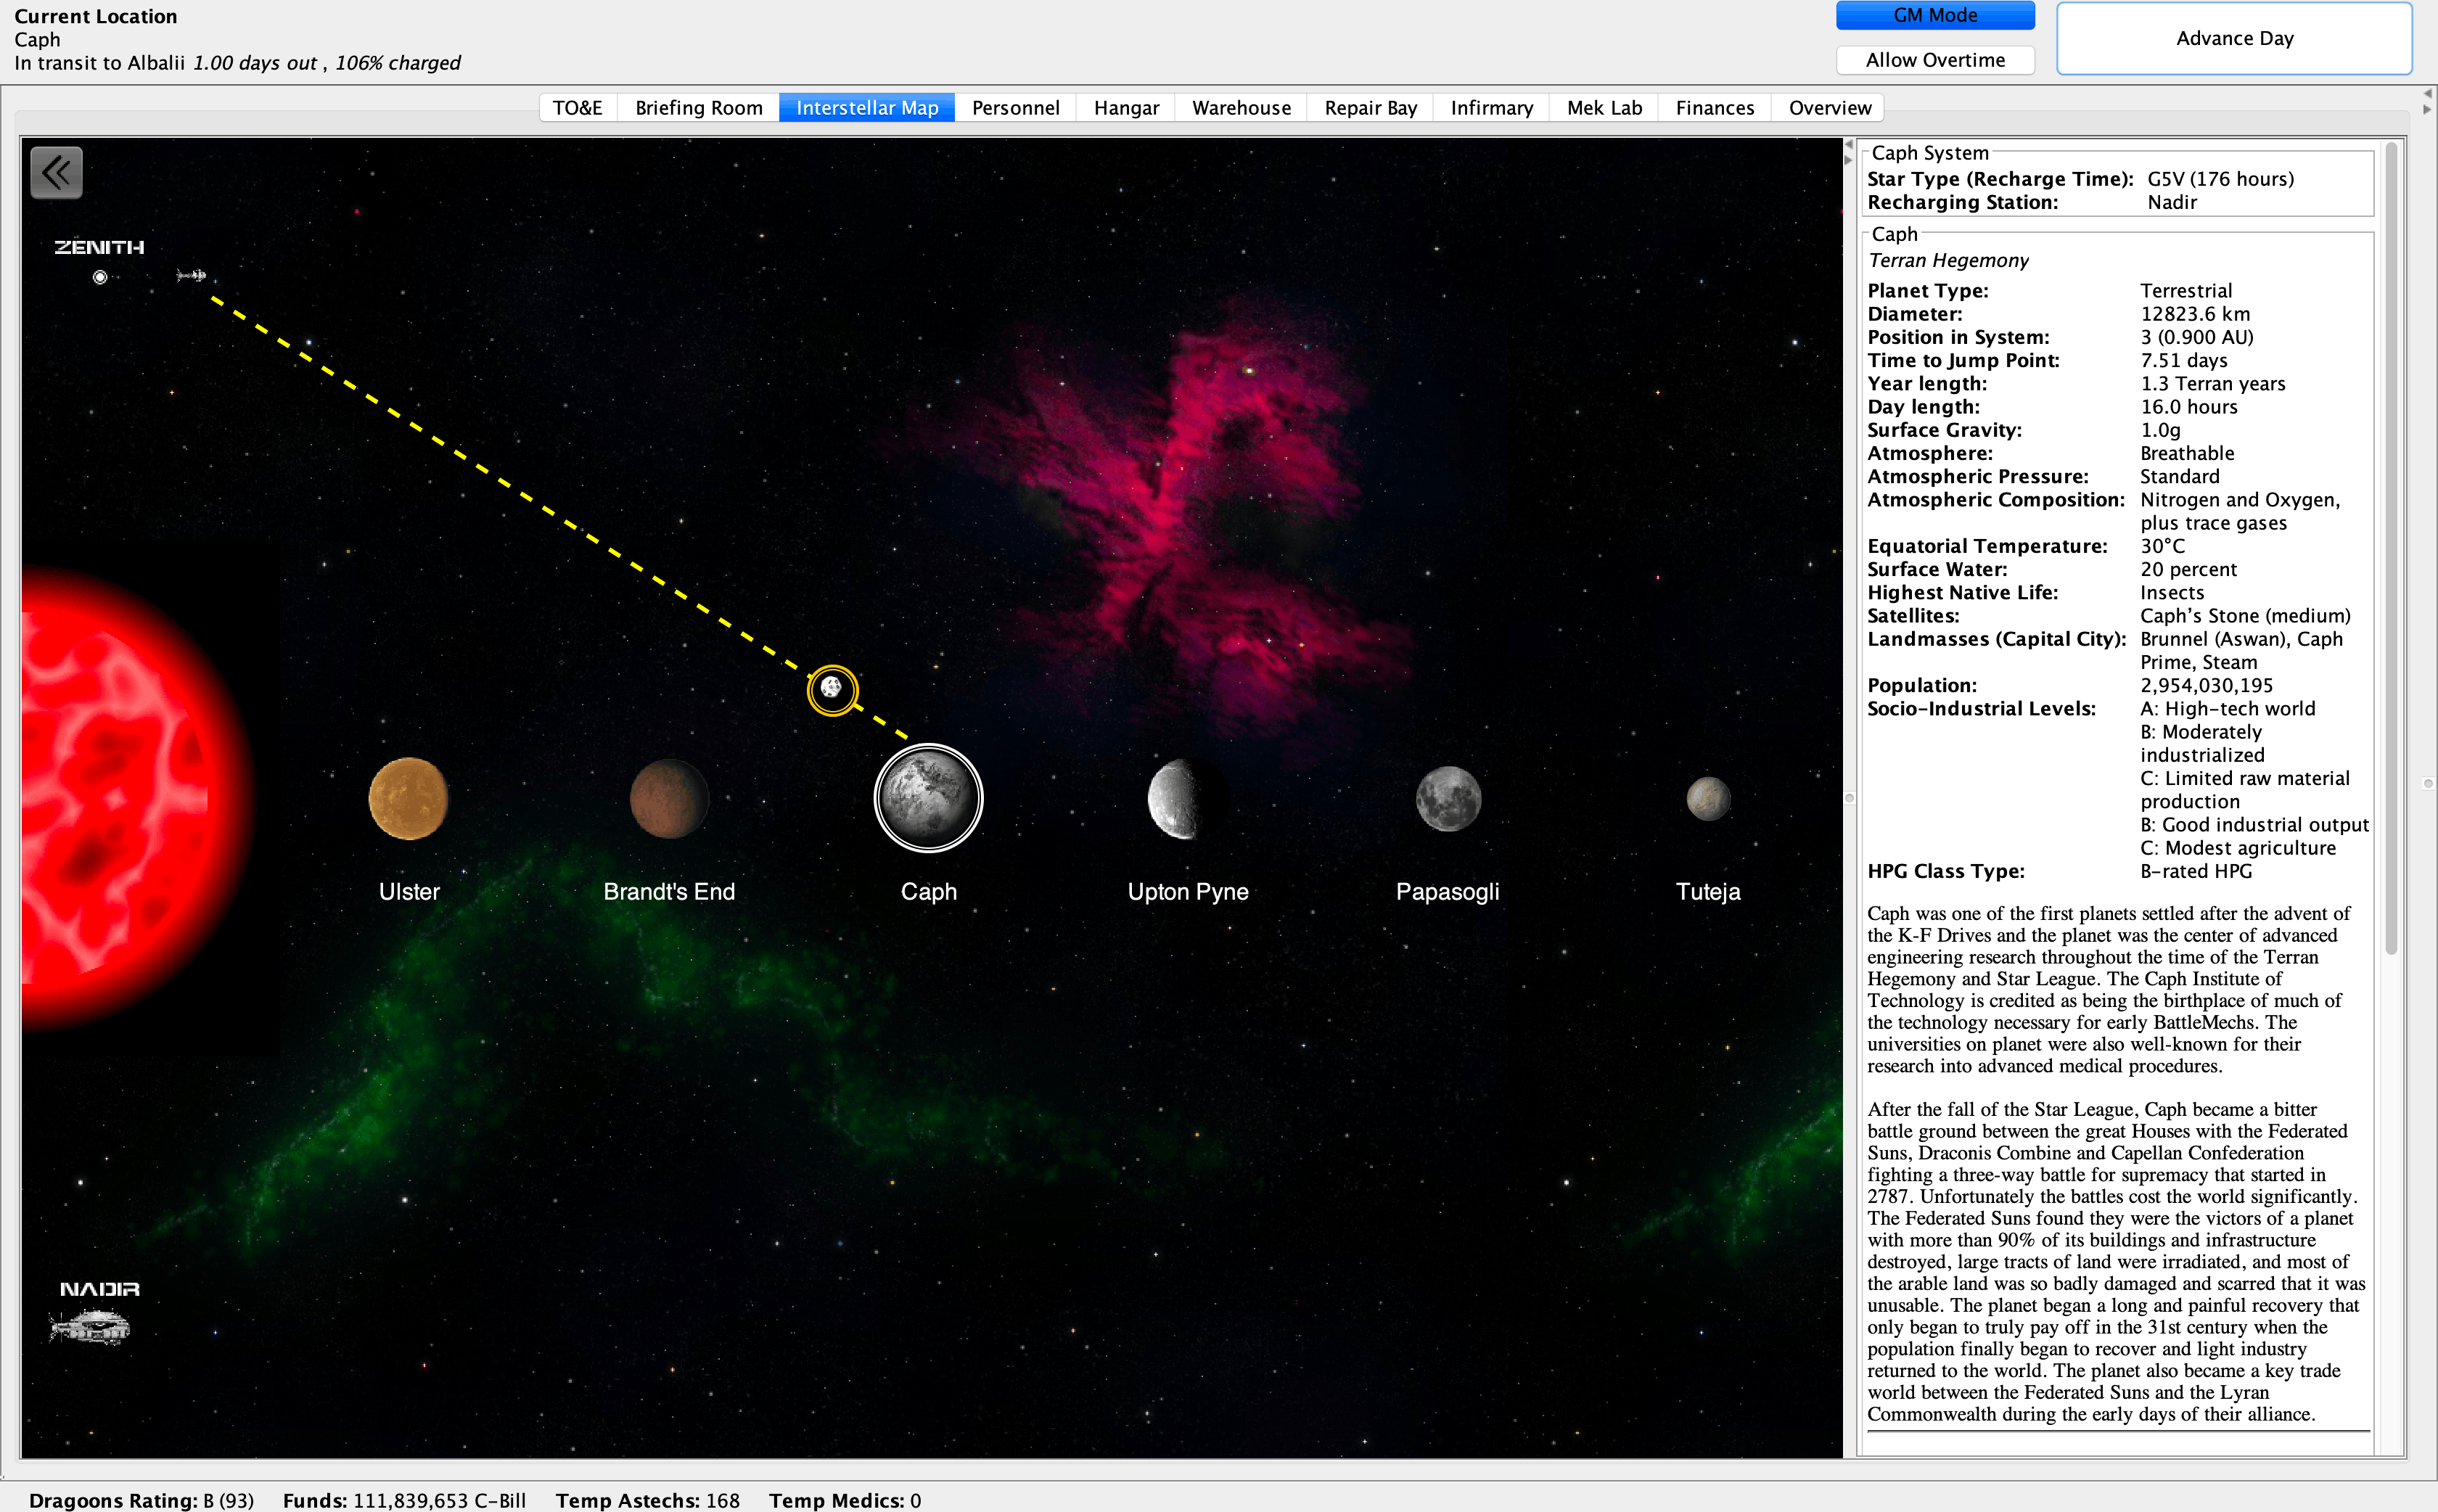Viewport: 2438px width, 1512px height.
Task: Click the window-edge collapse arrows at top right
Action: pos(2427,101)
